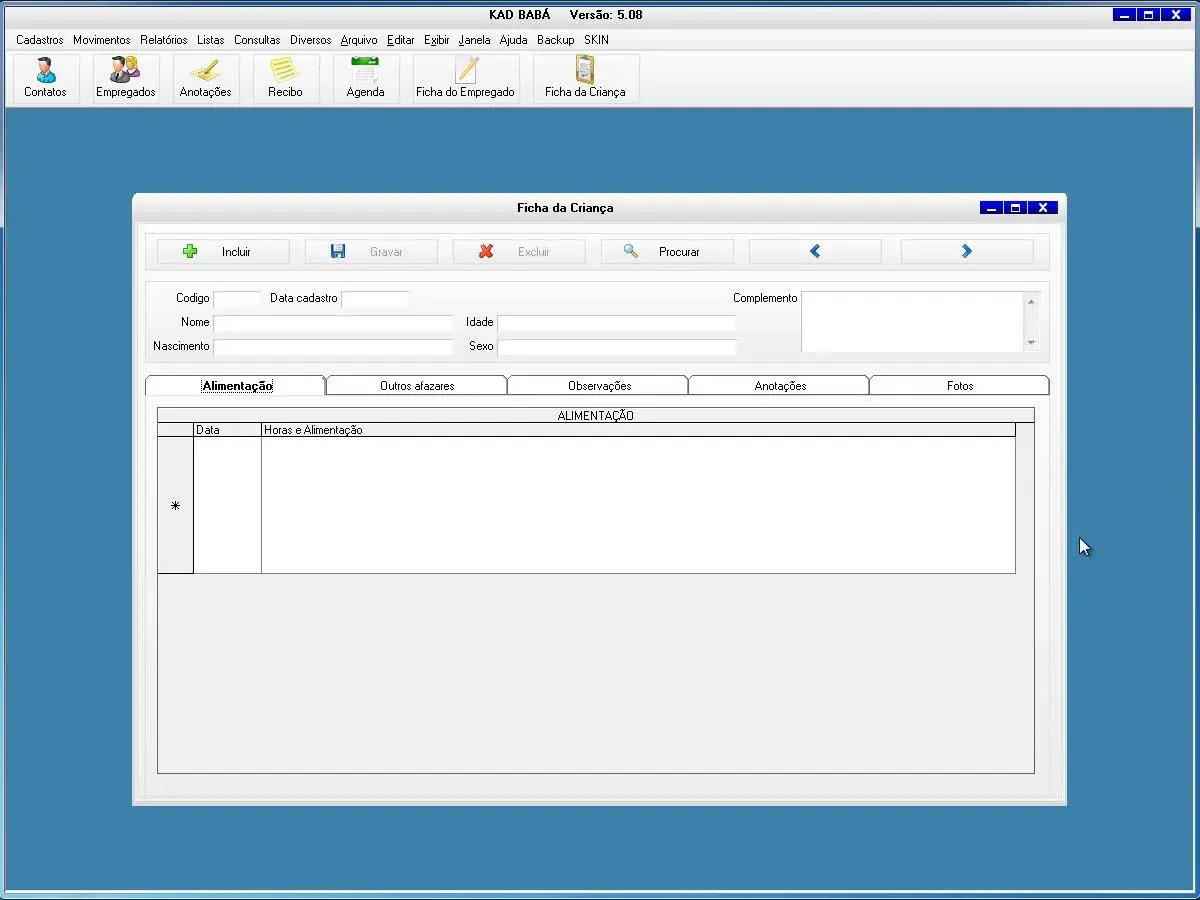Open the Empregados toolbar icon
1200x900 pixels.
point(125,78)
